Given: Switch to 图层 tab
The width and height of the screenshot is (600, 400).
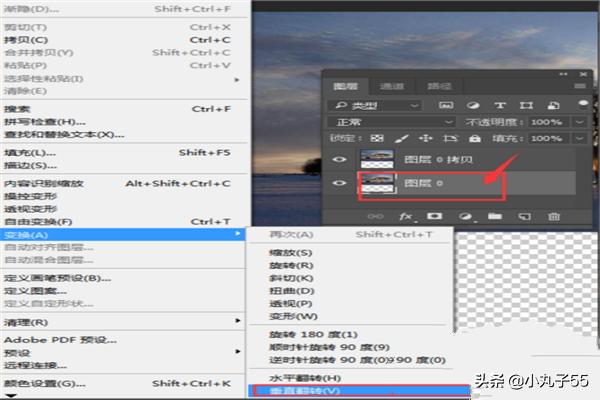Looking at the screenshot, I should click(x=346, y=86).
